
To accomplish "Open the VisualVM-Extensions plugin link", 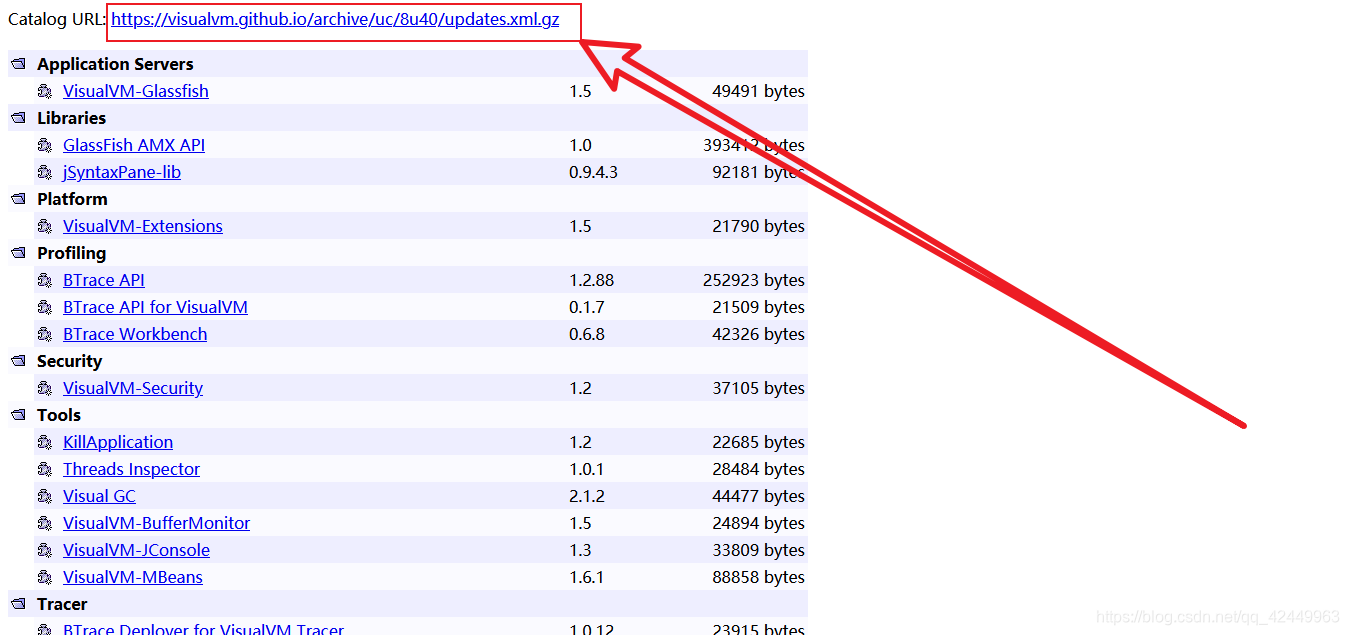I will [142, 226].
